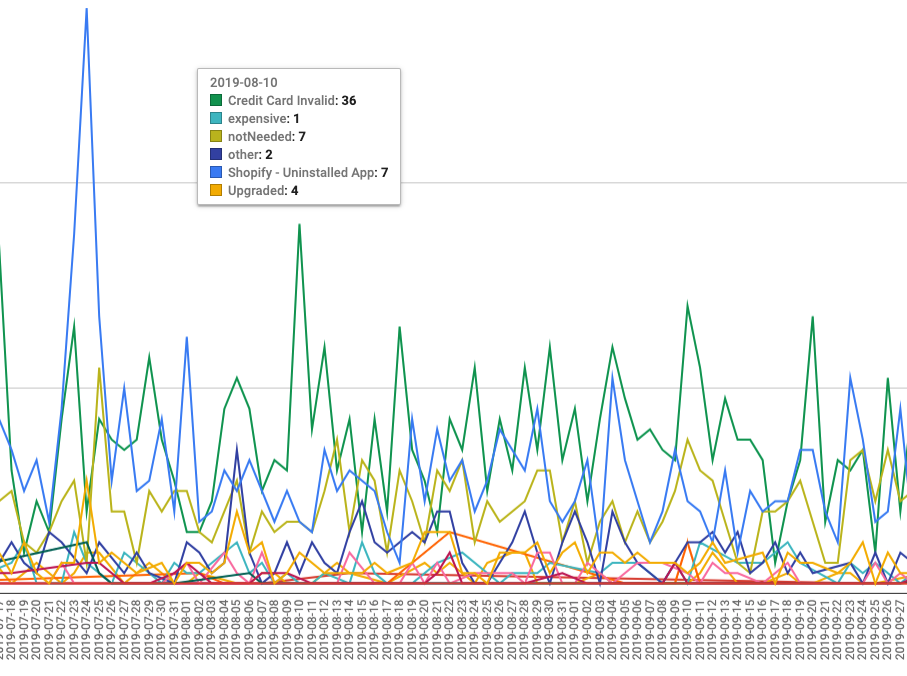The image size is (907, 676).
Task: Click the green line peak on 2019-09-20
Action: (812, 316)
